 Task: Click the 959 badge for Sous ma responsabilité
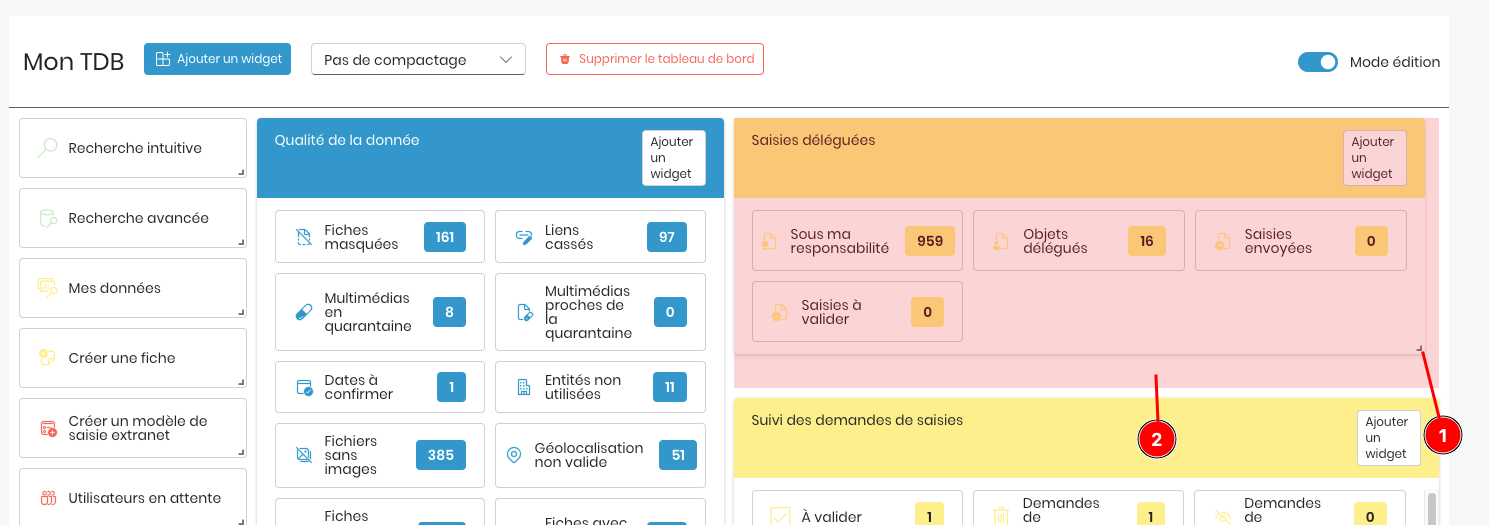click(930, 241)
